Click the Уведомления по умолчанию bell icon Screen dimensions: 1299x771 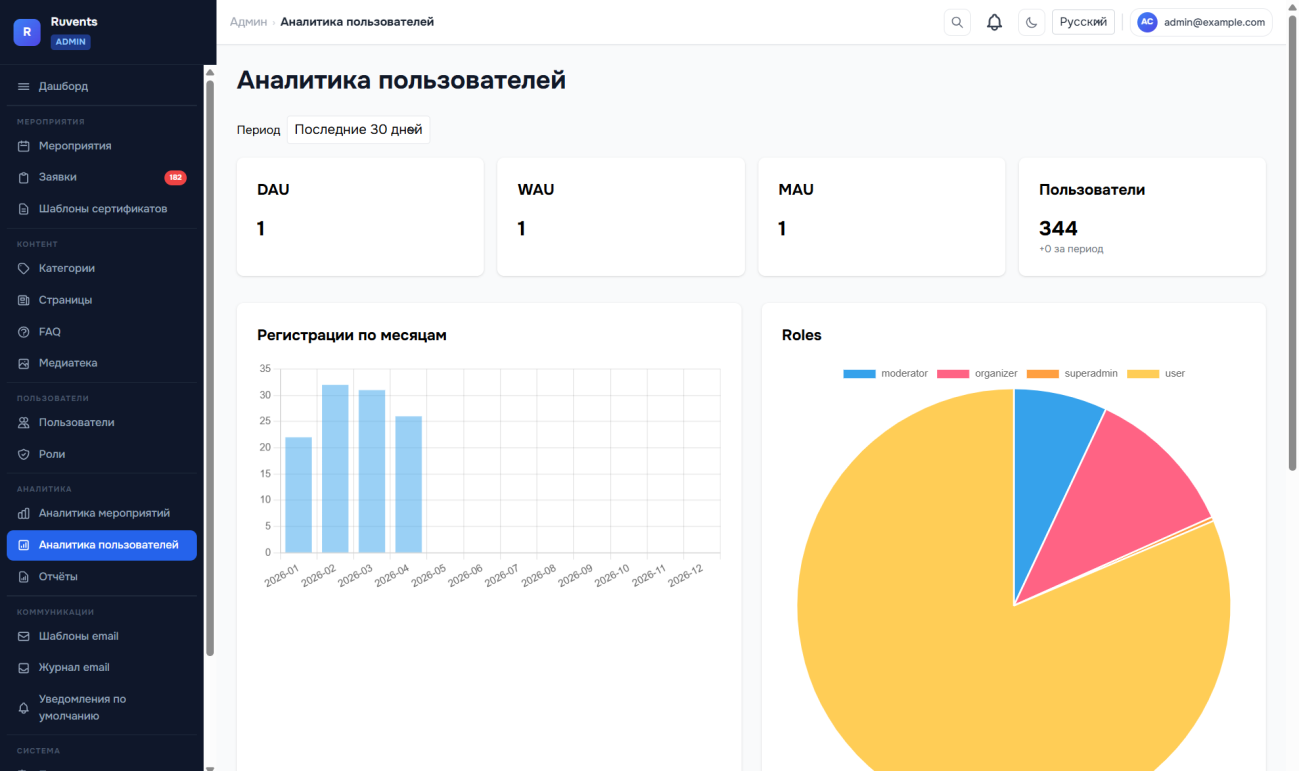pyautogui.click(x=24, y=708)
